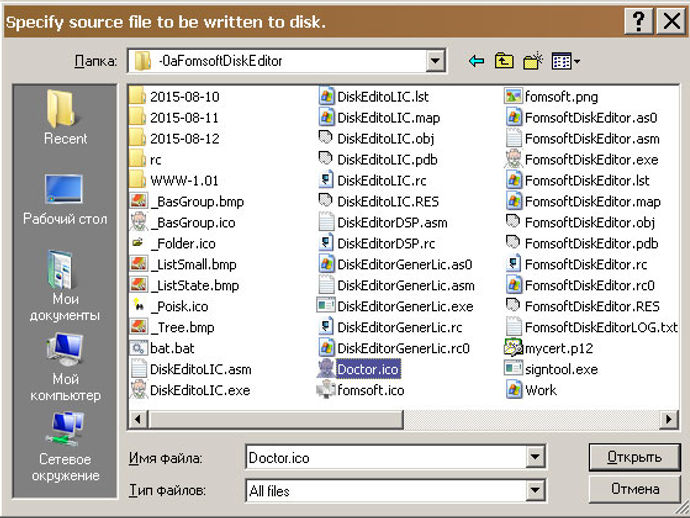The height and width of the screenshot is (518, 690).
Task: Click the horizontal scrollbar thumb
Action: 276,419
